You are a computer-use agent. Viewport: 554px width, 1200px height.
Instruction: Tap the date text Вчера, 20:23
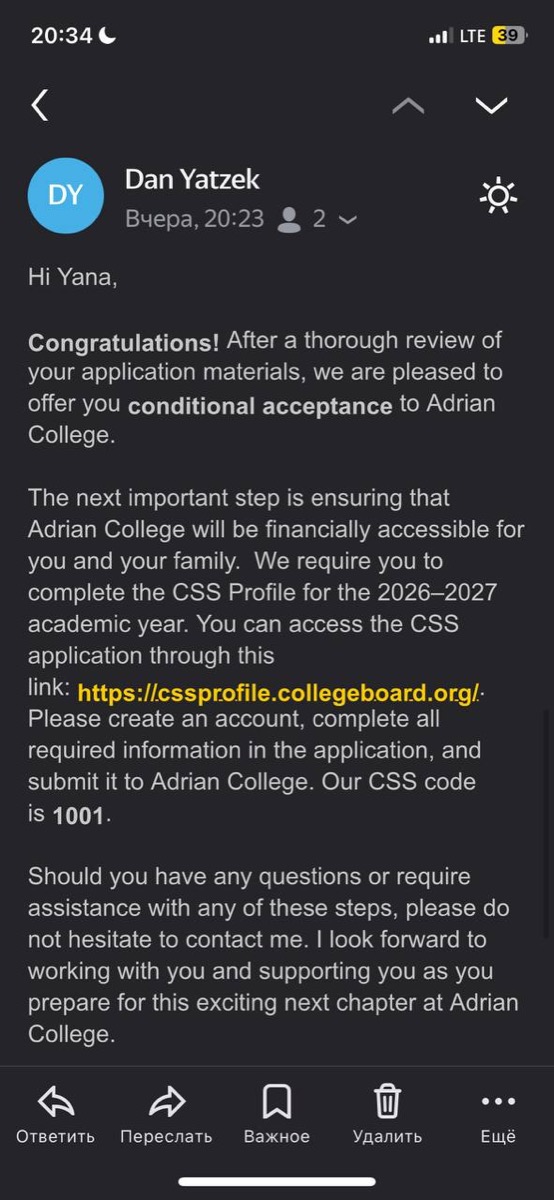coord(195,219)
